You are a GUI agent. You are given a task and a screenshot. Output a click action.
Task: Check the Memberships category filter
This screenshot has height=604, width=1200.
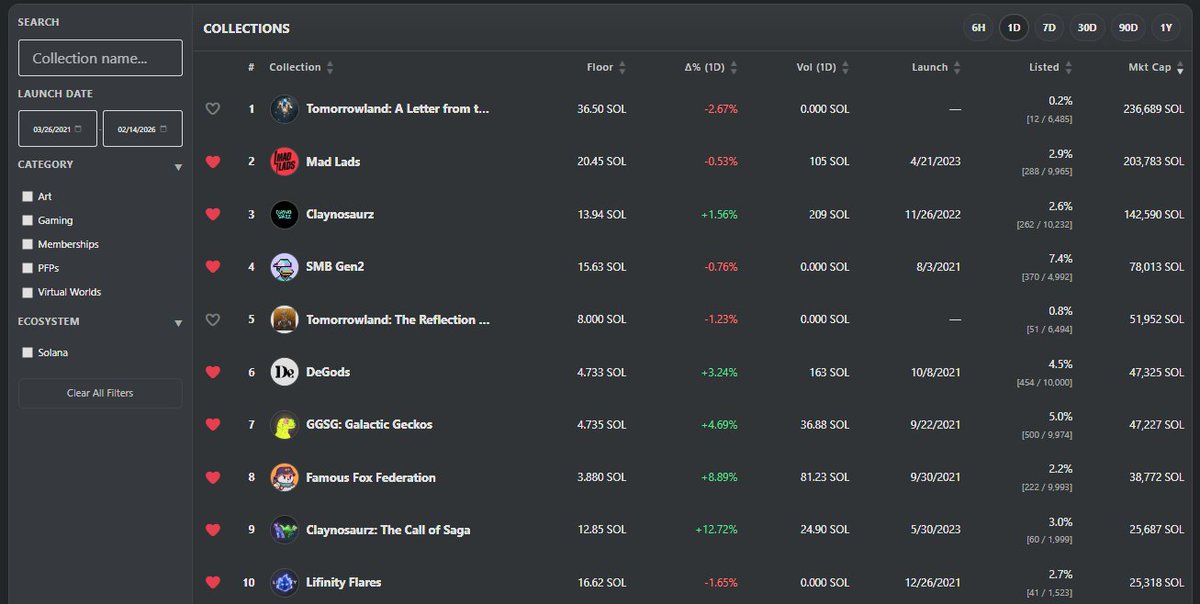[x=28, y=245]
